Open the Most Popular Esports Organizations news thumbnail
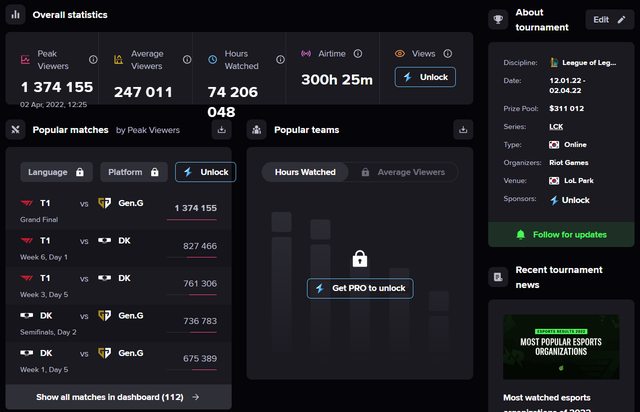This screenshot has width=640, height=412. click(x=561, y=347)
